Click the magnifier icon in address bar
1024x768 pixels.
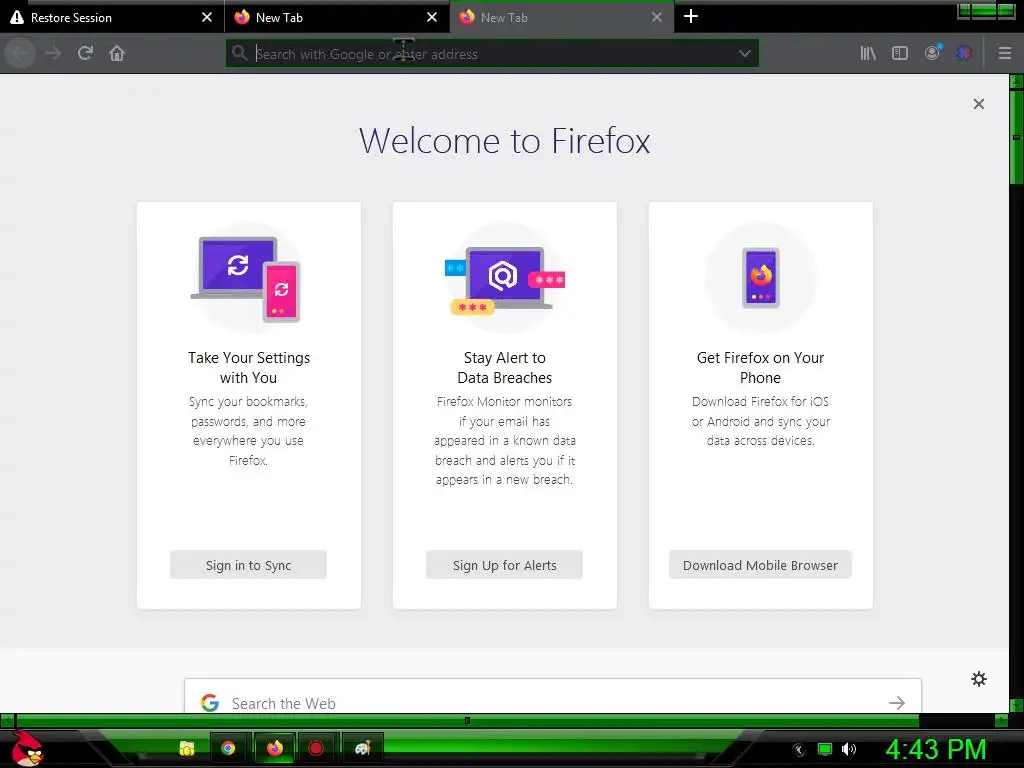tap(240, 53)
